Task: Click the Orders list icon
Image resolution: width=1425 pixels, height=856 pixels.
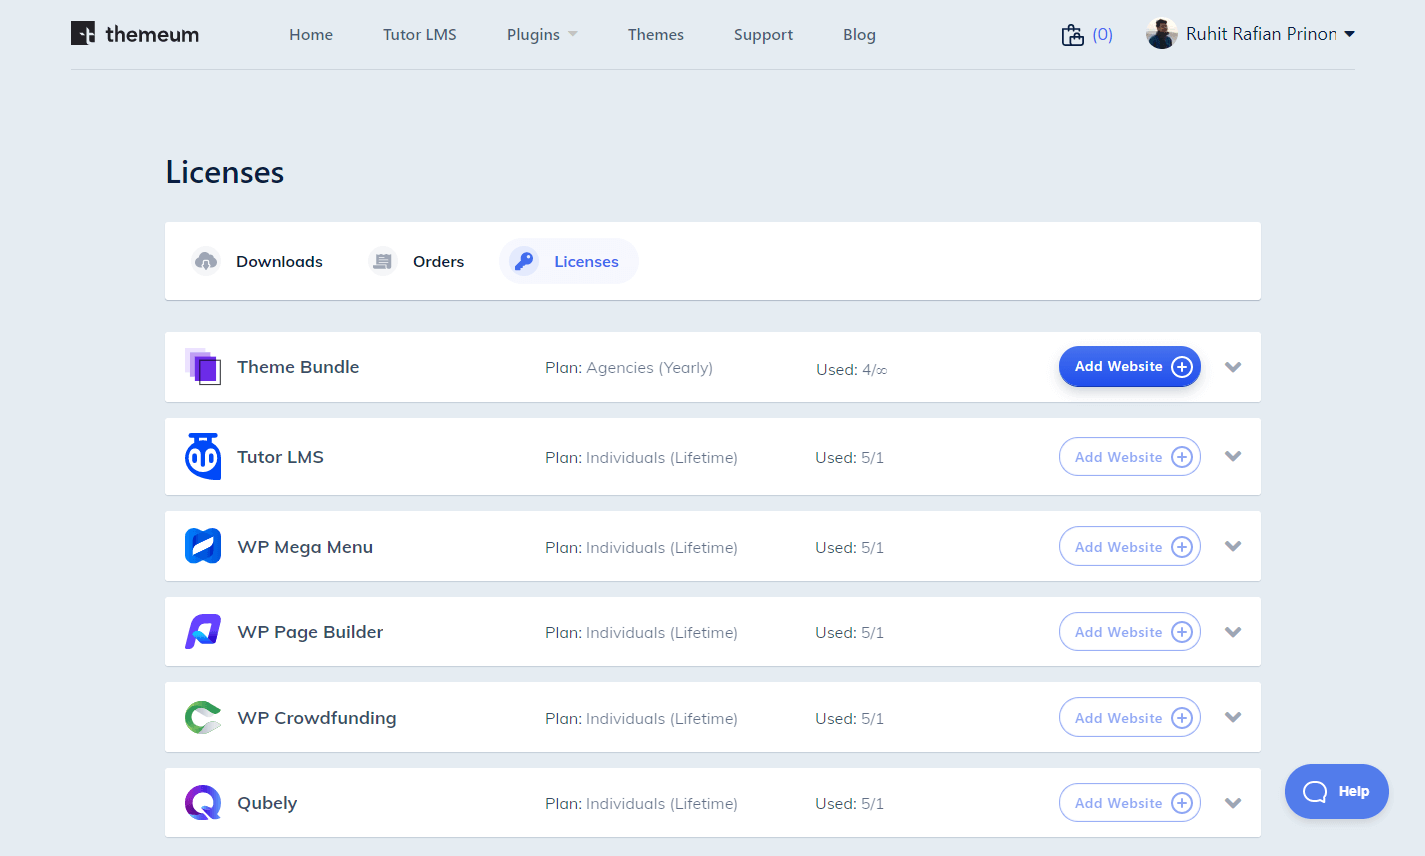Action: (x=382, y=261)
